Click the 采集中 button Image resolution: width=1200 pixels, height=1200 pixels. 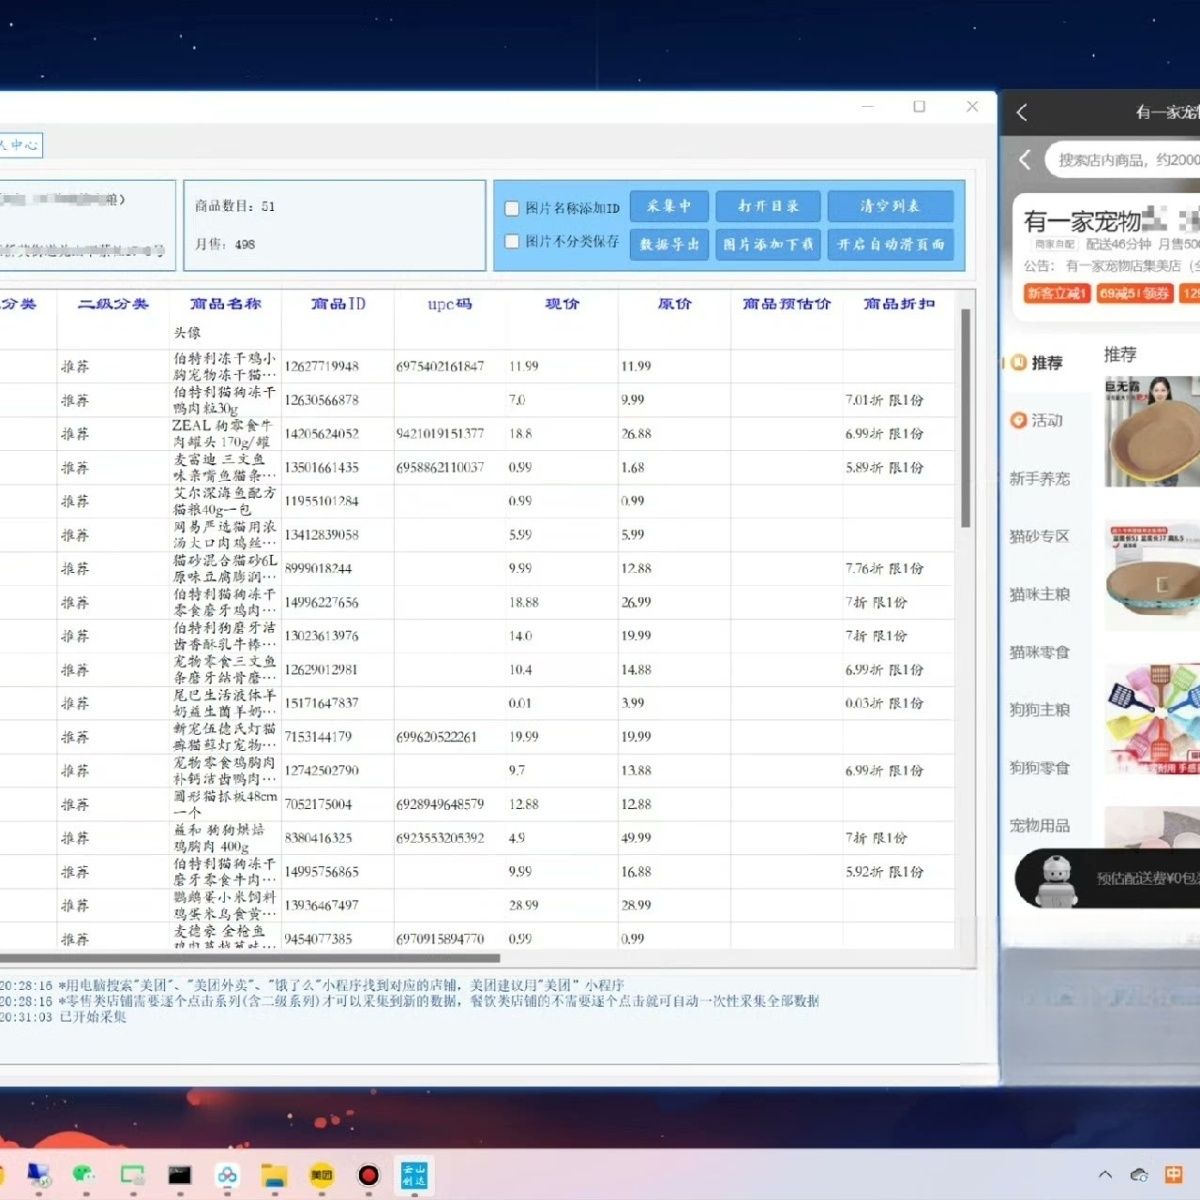tap(669, 206)
